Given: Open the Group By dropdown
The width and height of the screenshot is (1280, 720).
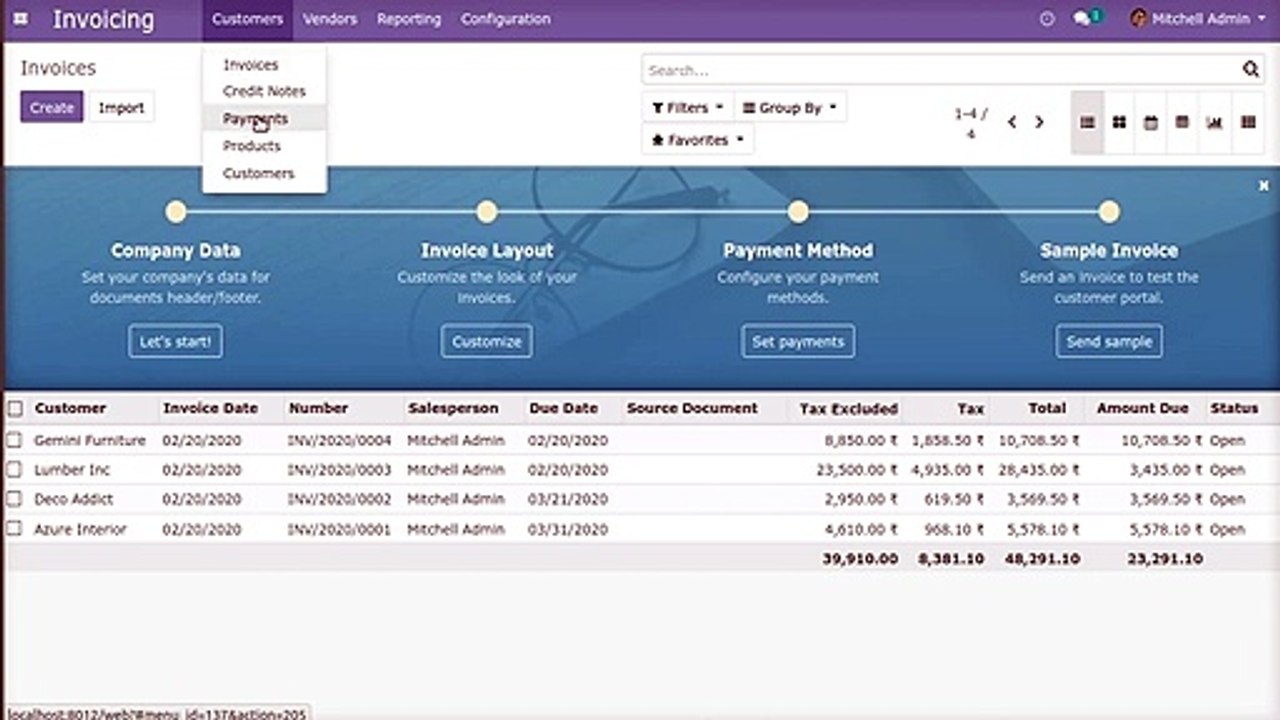Looking at the screenshot, I should (790, 107).
